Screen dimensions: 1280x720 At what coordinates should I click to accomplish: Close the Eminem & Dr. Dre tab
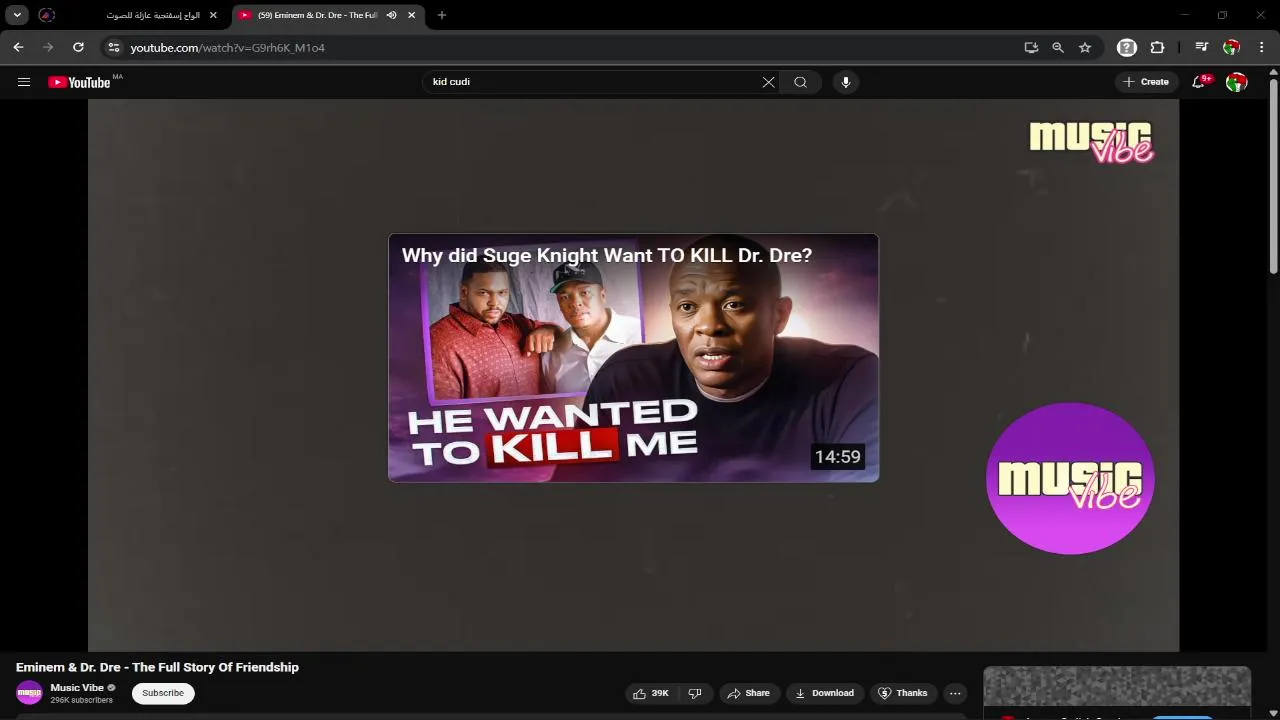pyautogui.click(x=411, y=15)
